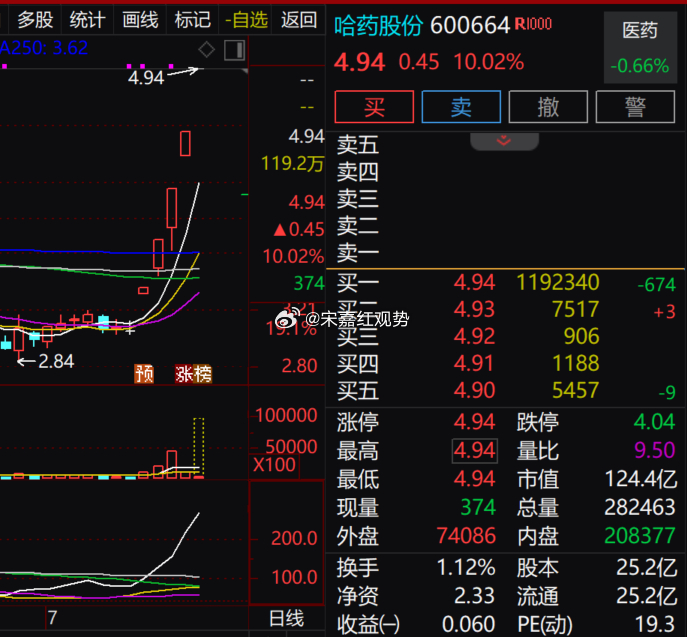Image resolution: width=687 pixels, height=637 pixels.
Task: Click the 收益 value 0.060
Action: coord(468,624)
